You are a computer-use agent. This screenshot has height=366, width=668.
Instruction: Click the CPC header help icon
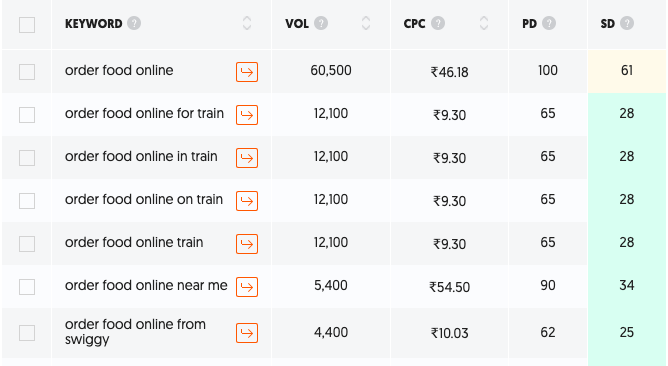coord(438,23)
